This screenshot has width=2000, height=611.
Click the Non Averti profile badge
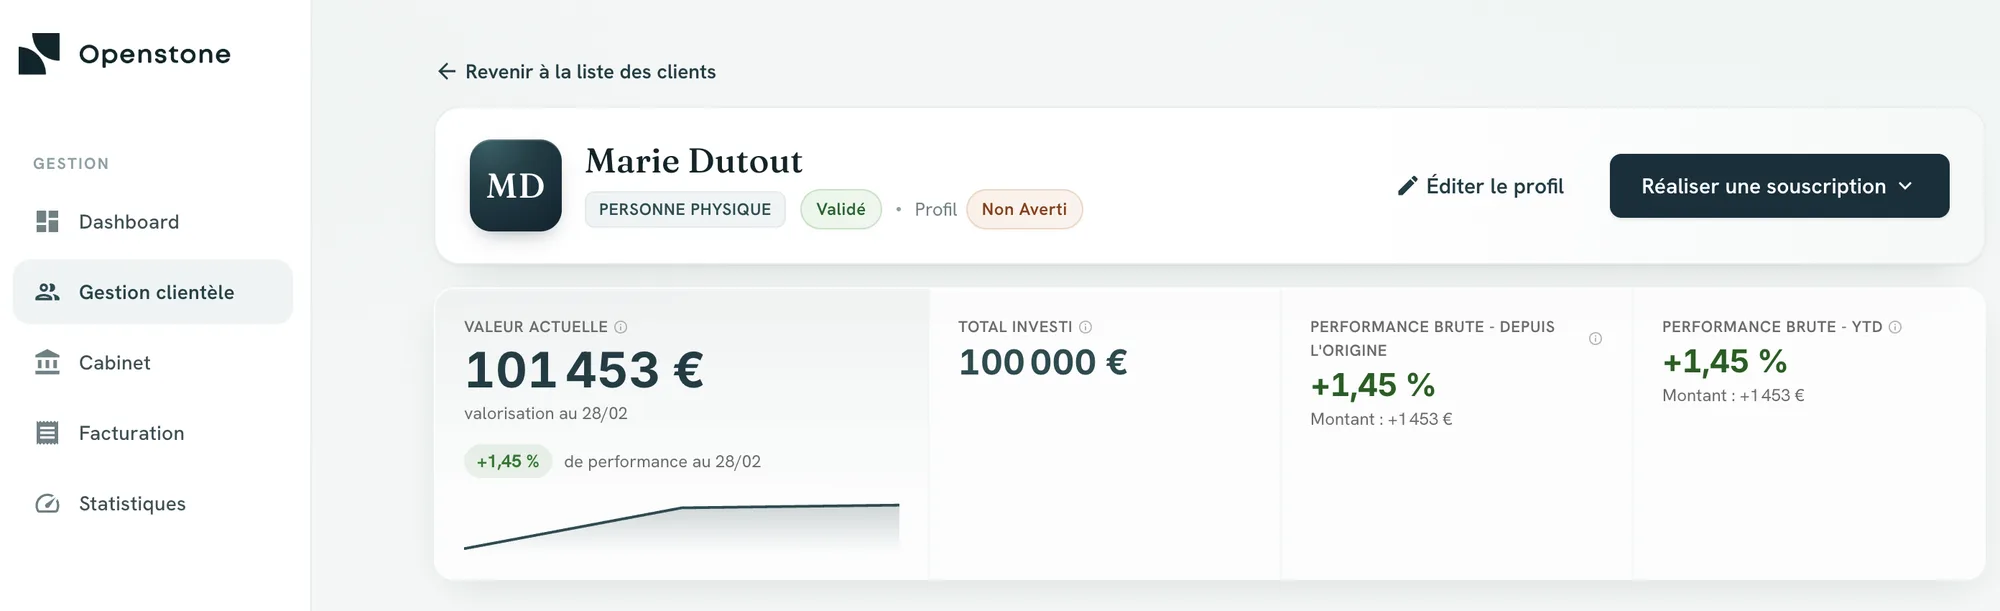click(x=1024, y=209)
